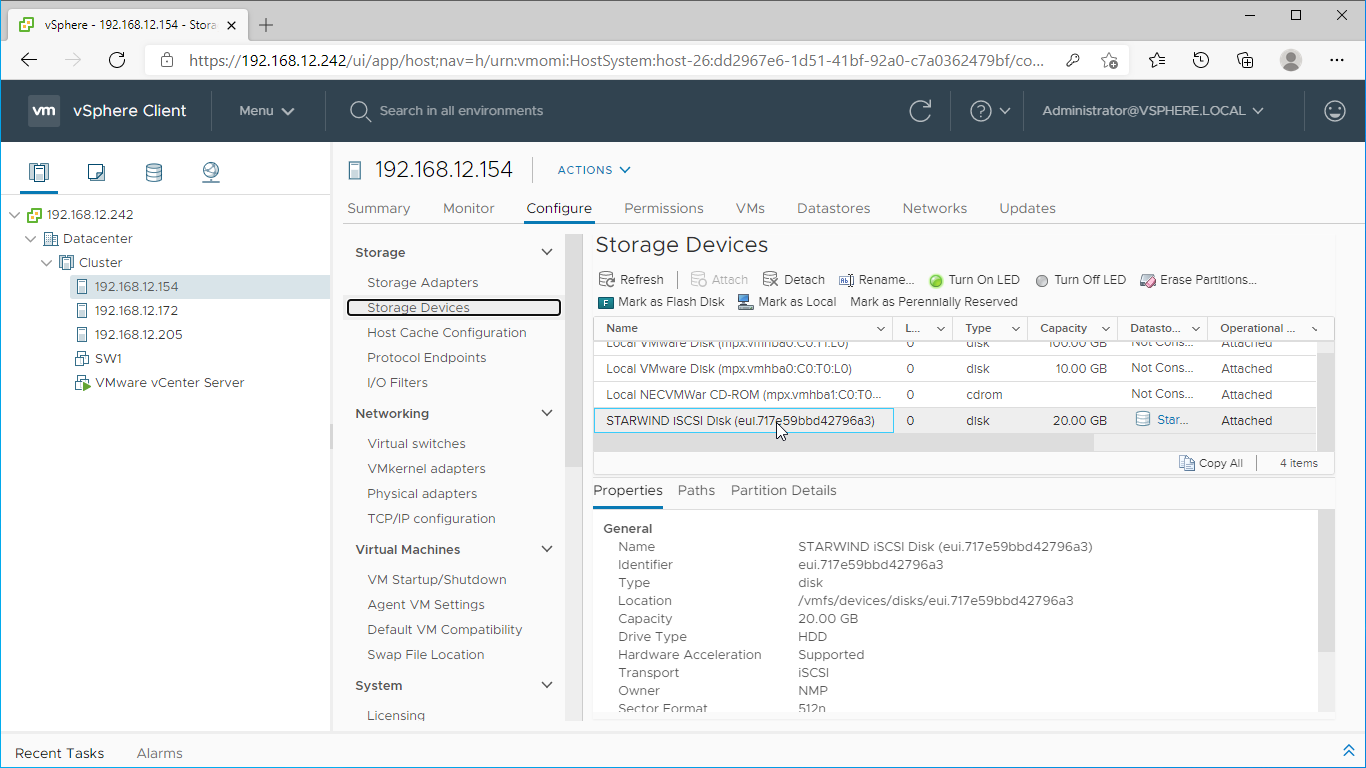Open Capacity column filter dropdown

(1106, 328)
